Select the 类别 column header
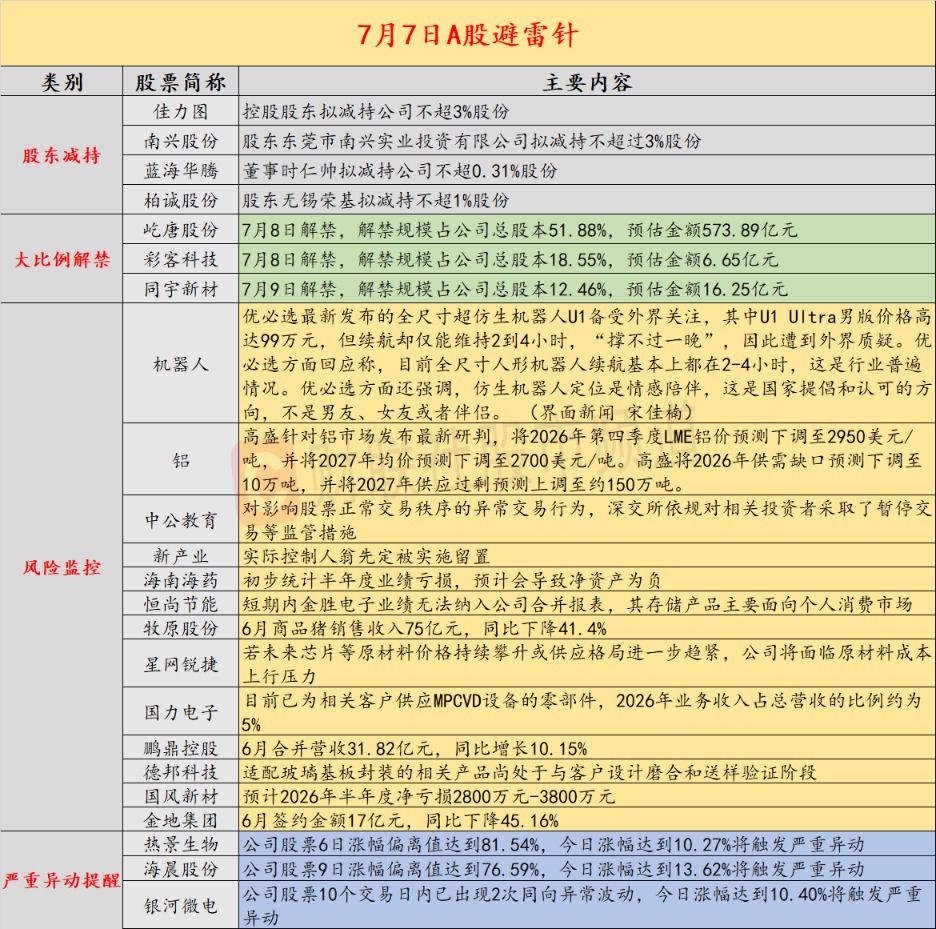The height and width of the screenshot is (929, 936). click(61, 82)
